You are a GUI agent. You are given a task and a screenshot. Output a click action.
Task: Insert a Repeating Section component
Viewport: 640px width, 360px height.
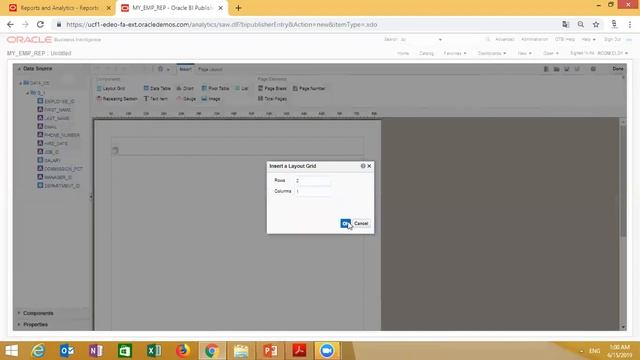click(117, 99)
